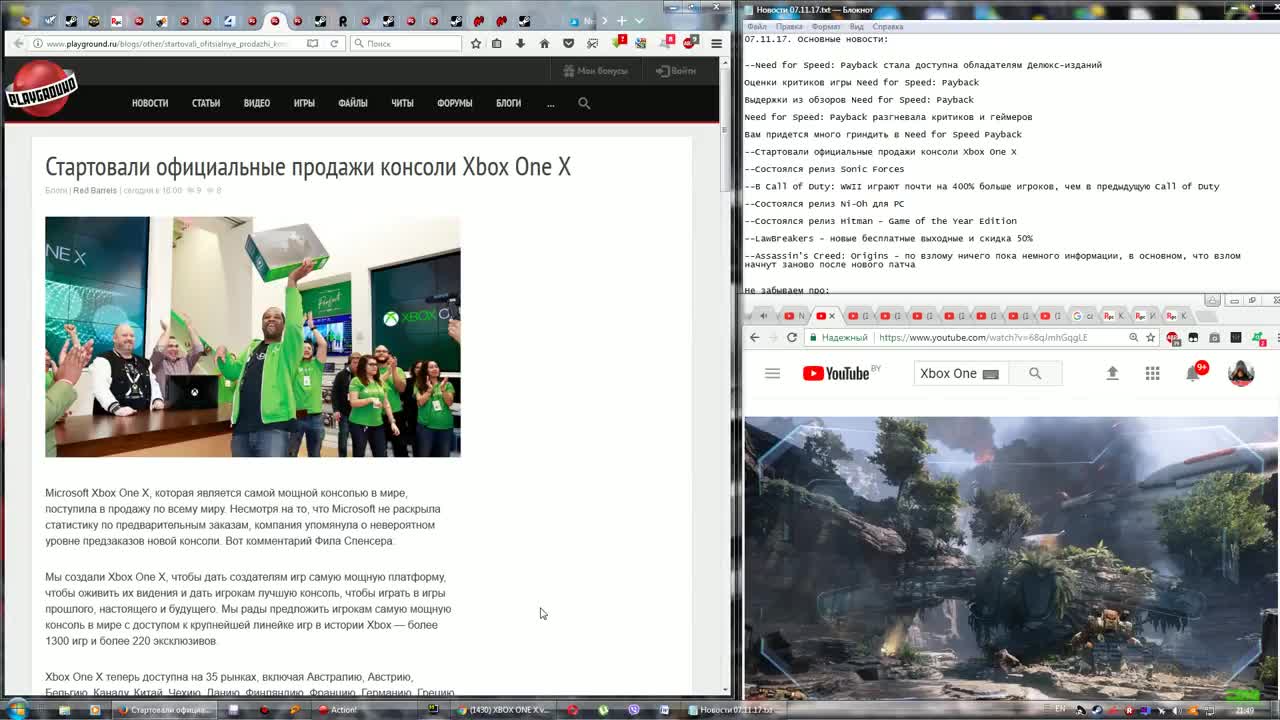Click the Xbox One X article photo

coord(253,337)
